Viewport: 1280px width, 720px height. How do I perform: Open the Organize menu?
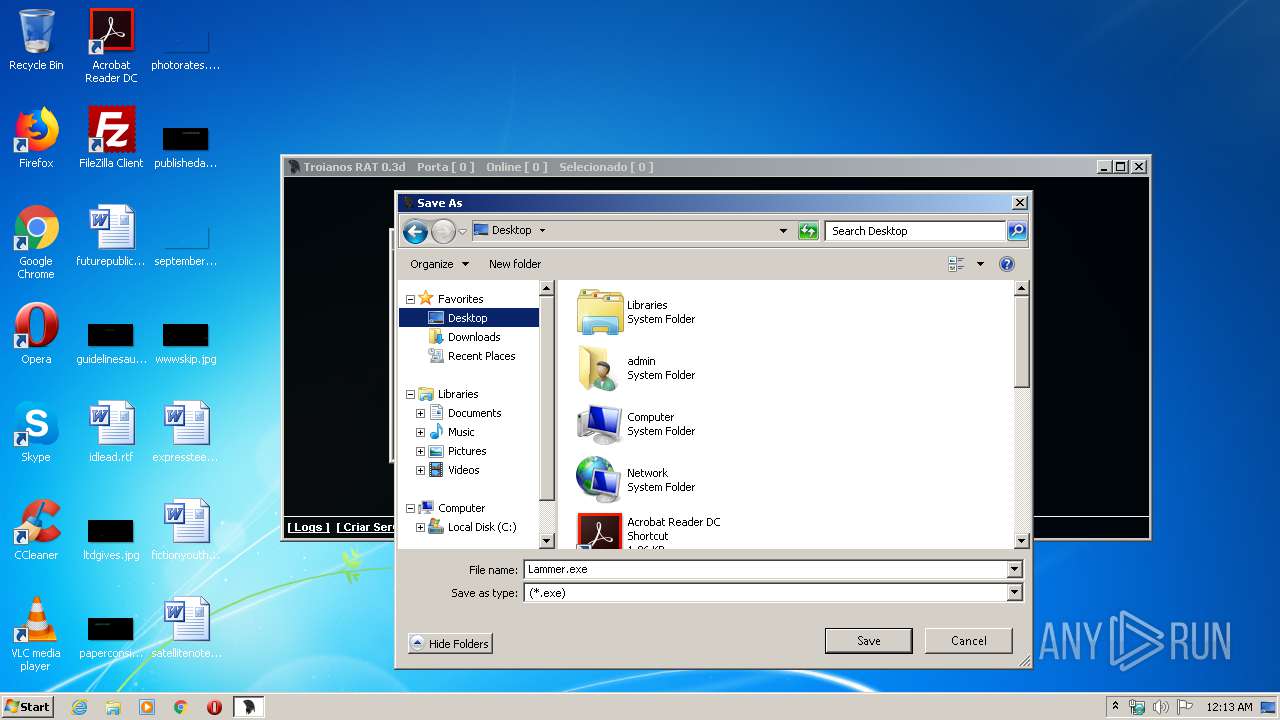[439, 264]
